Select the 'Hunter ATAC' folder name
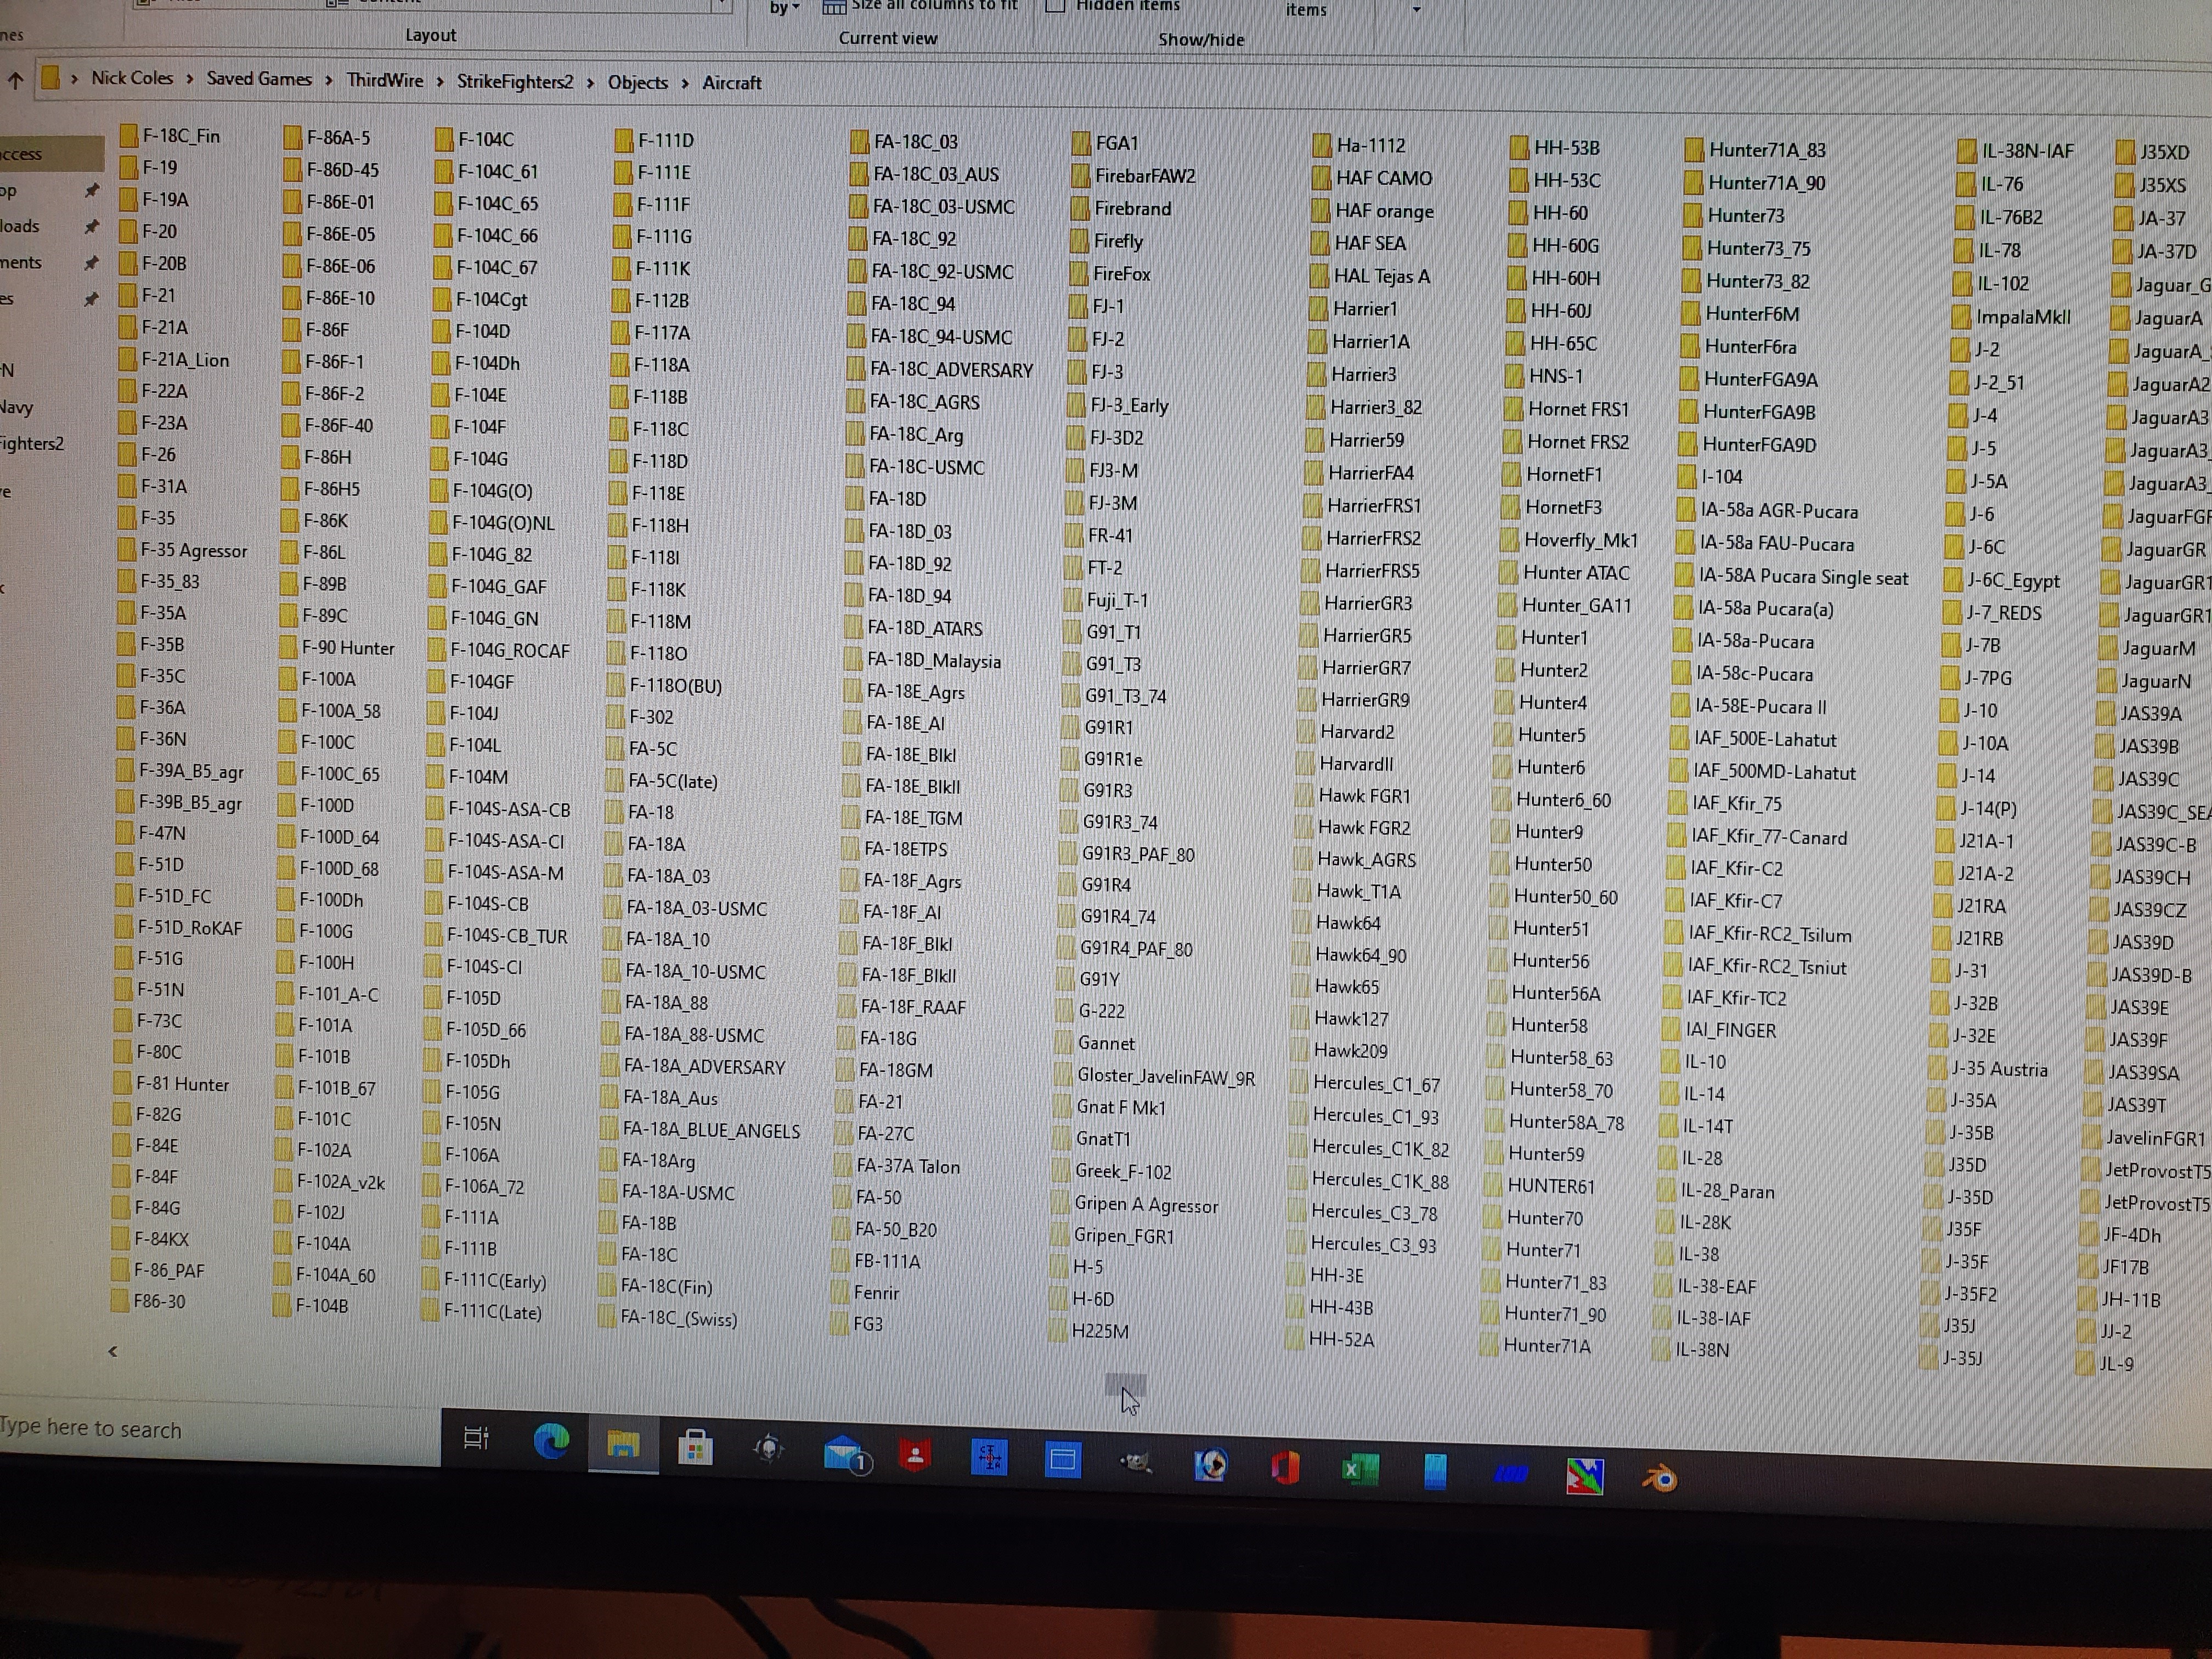The image size is (2212, 1659). pos(1576,573)
